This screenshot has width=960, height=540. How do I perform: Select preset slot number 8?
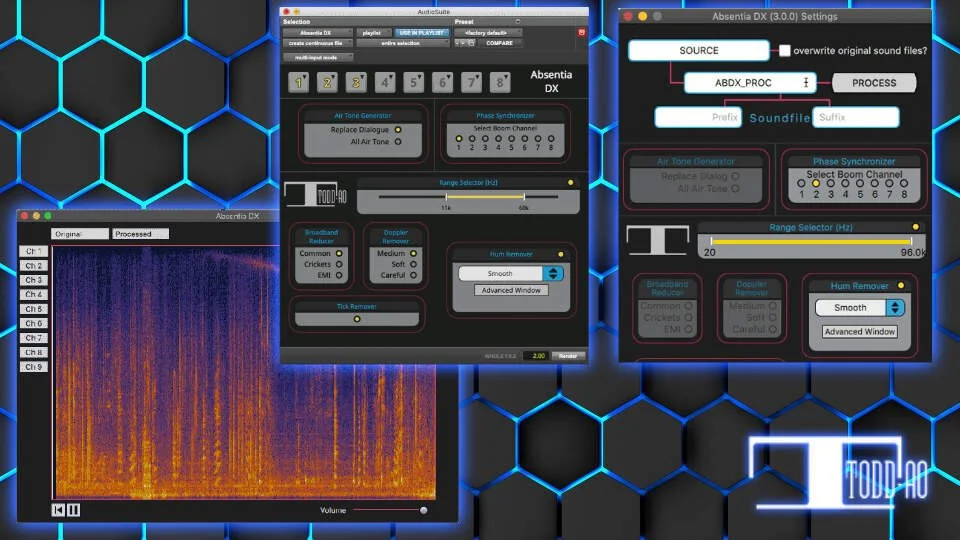coord(500,82)
